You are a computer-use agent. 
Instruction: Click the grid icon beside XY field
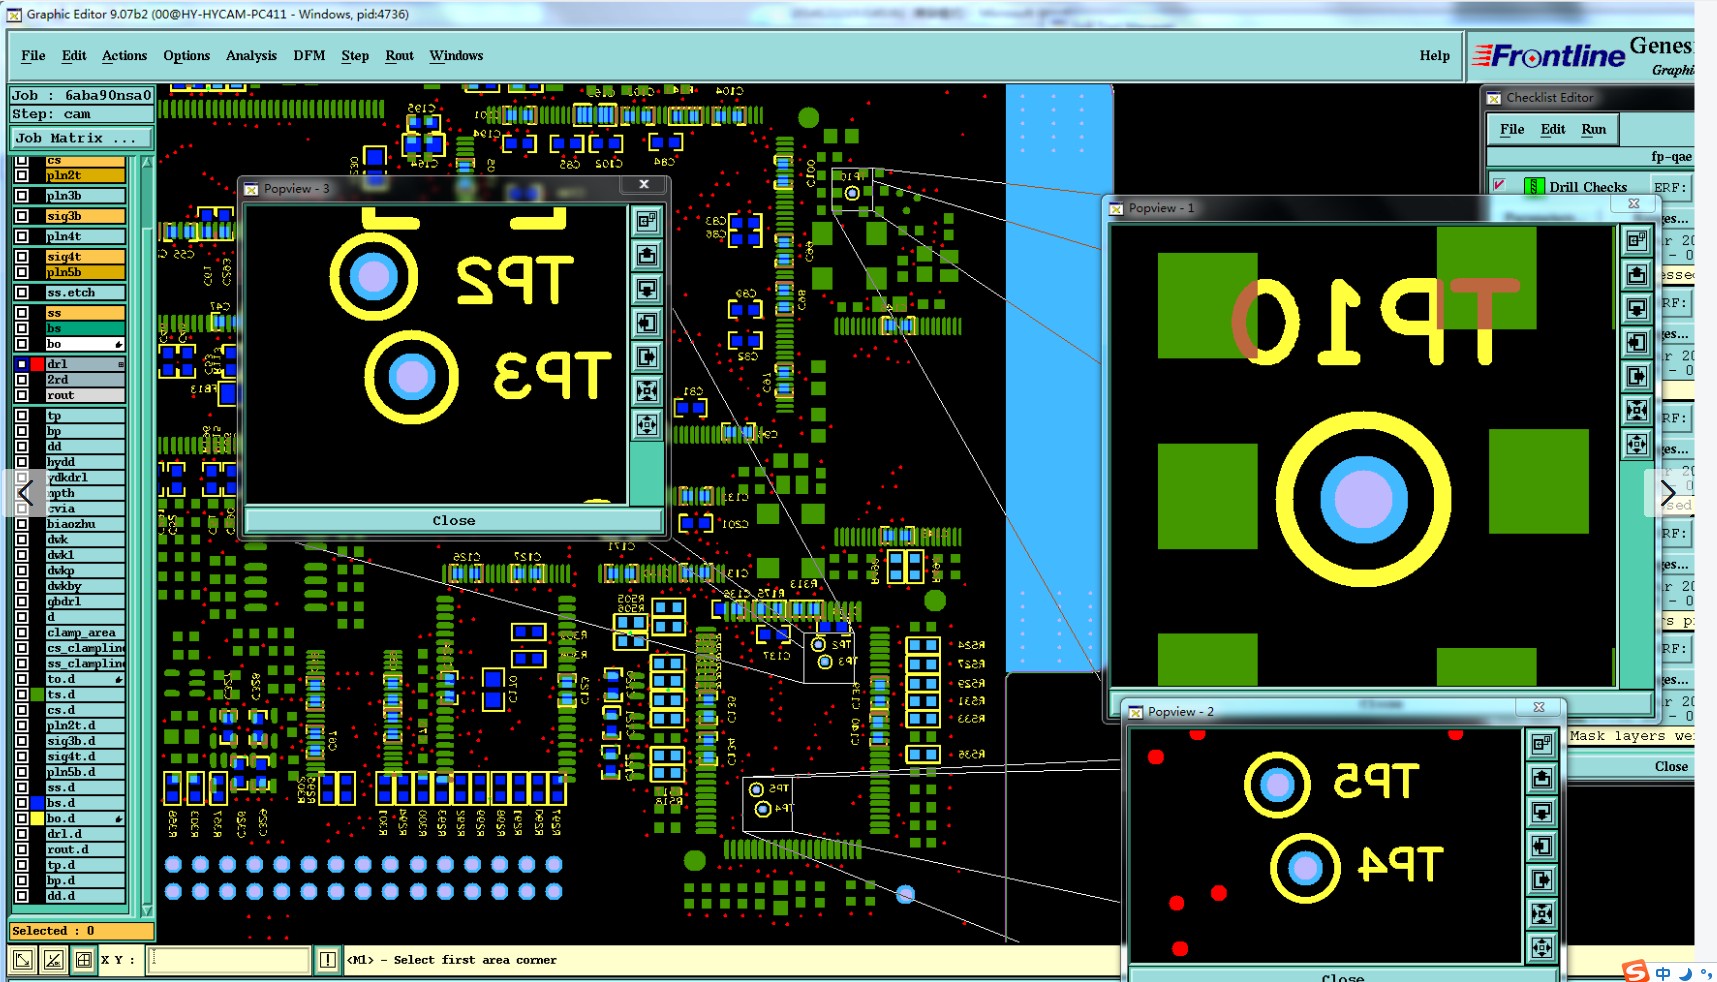pos(84,960)
